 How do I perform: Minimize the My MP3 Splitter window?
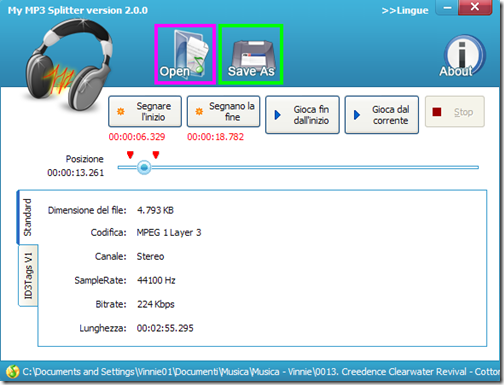tap(447, 8)
